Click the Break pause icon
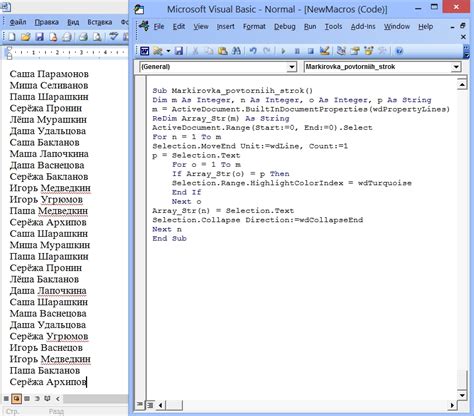474x416 pixels. coord(297,51)
